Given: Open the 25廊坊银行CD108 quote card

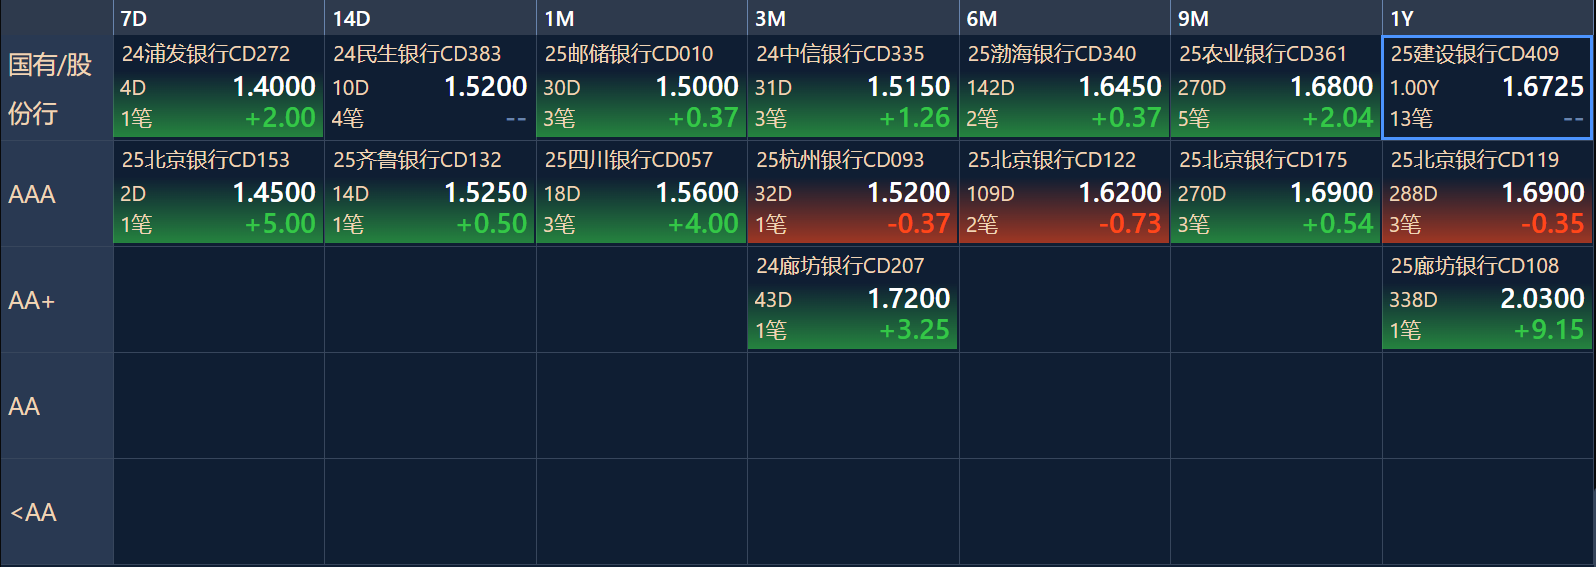Looking at the screenshot, I should pos(1488,299).
